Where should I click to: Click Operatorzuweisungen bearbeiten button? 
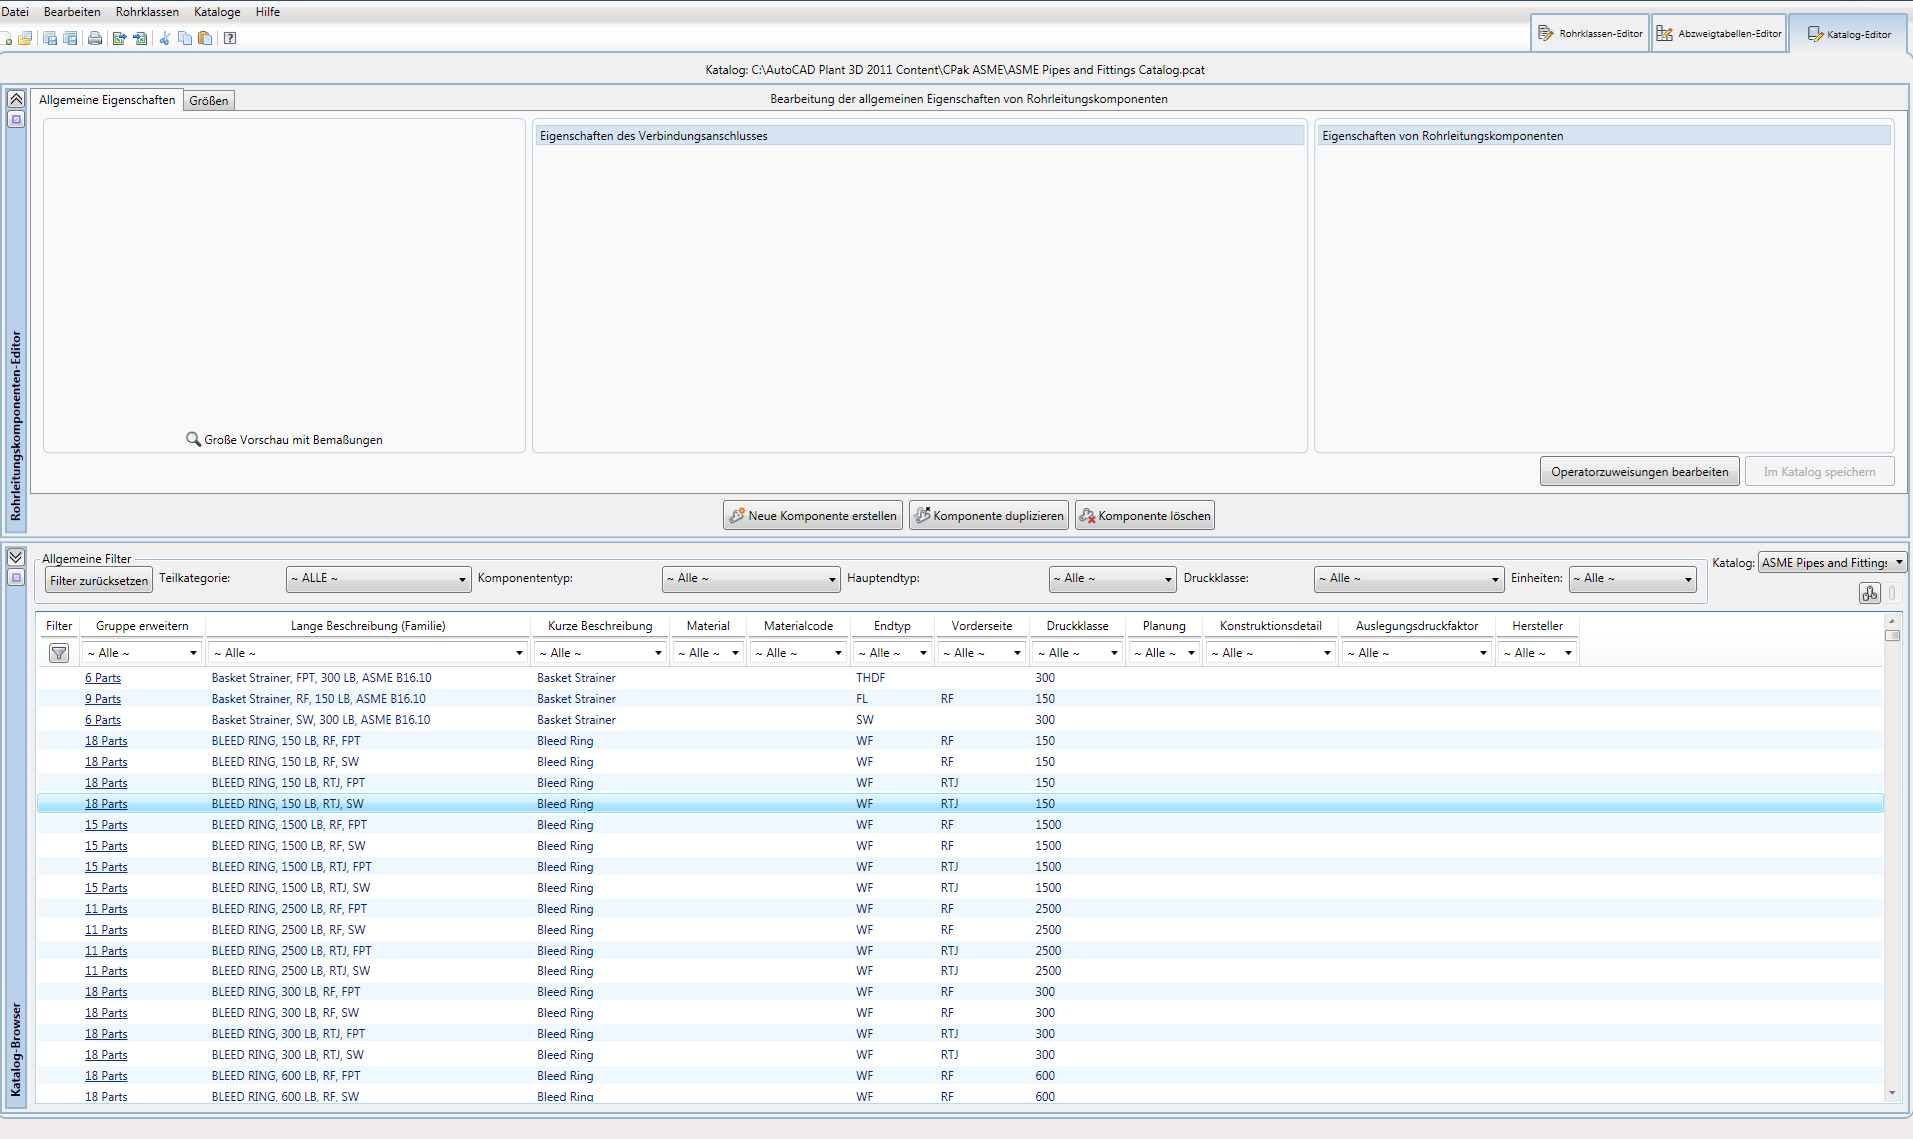click(x=1640, y=472)
